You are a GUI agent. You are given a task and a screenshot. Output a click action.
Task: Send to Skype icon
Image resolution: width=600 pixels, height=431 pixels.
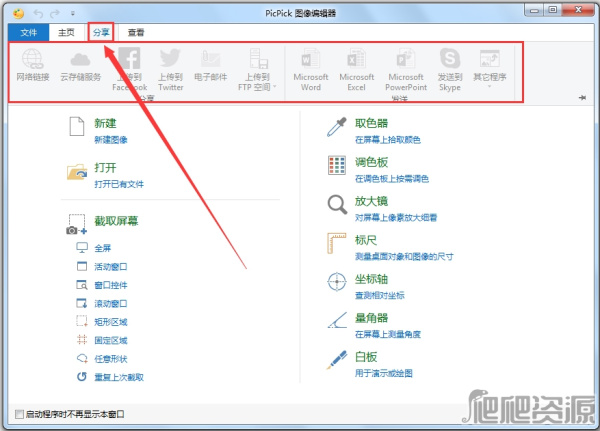click(x=450, y=59)
